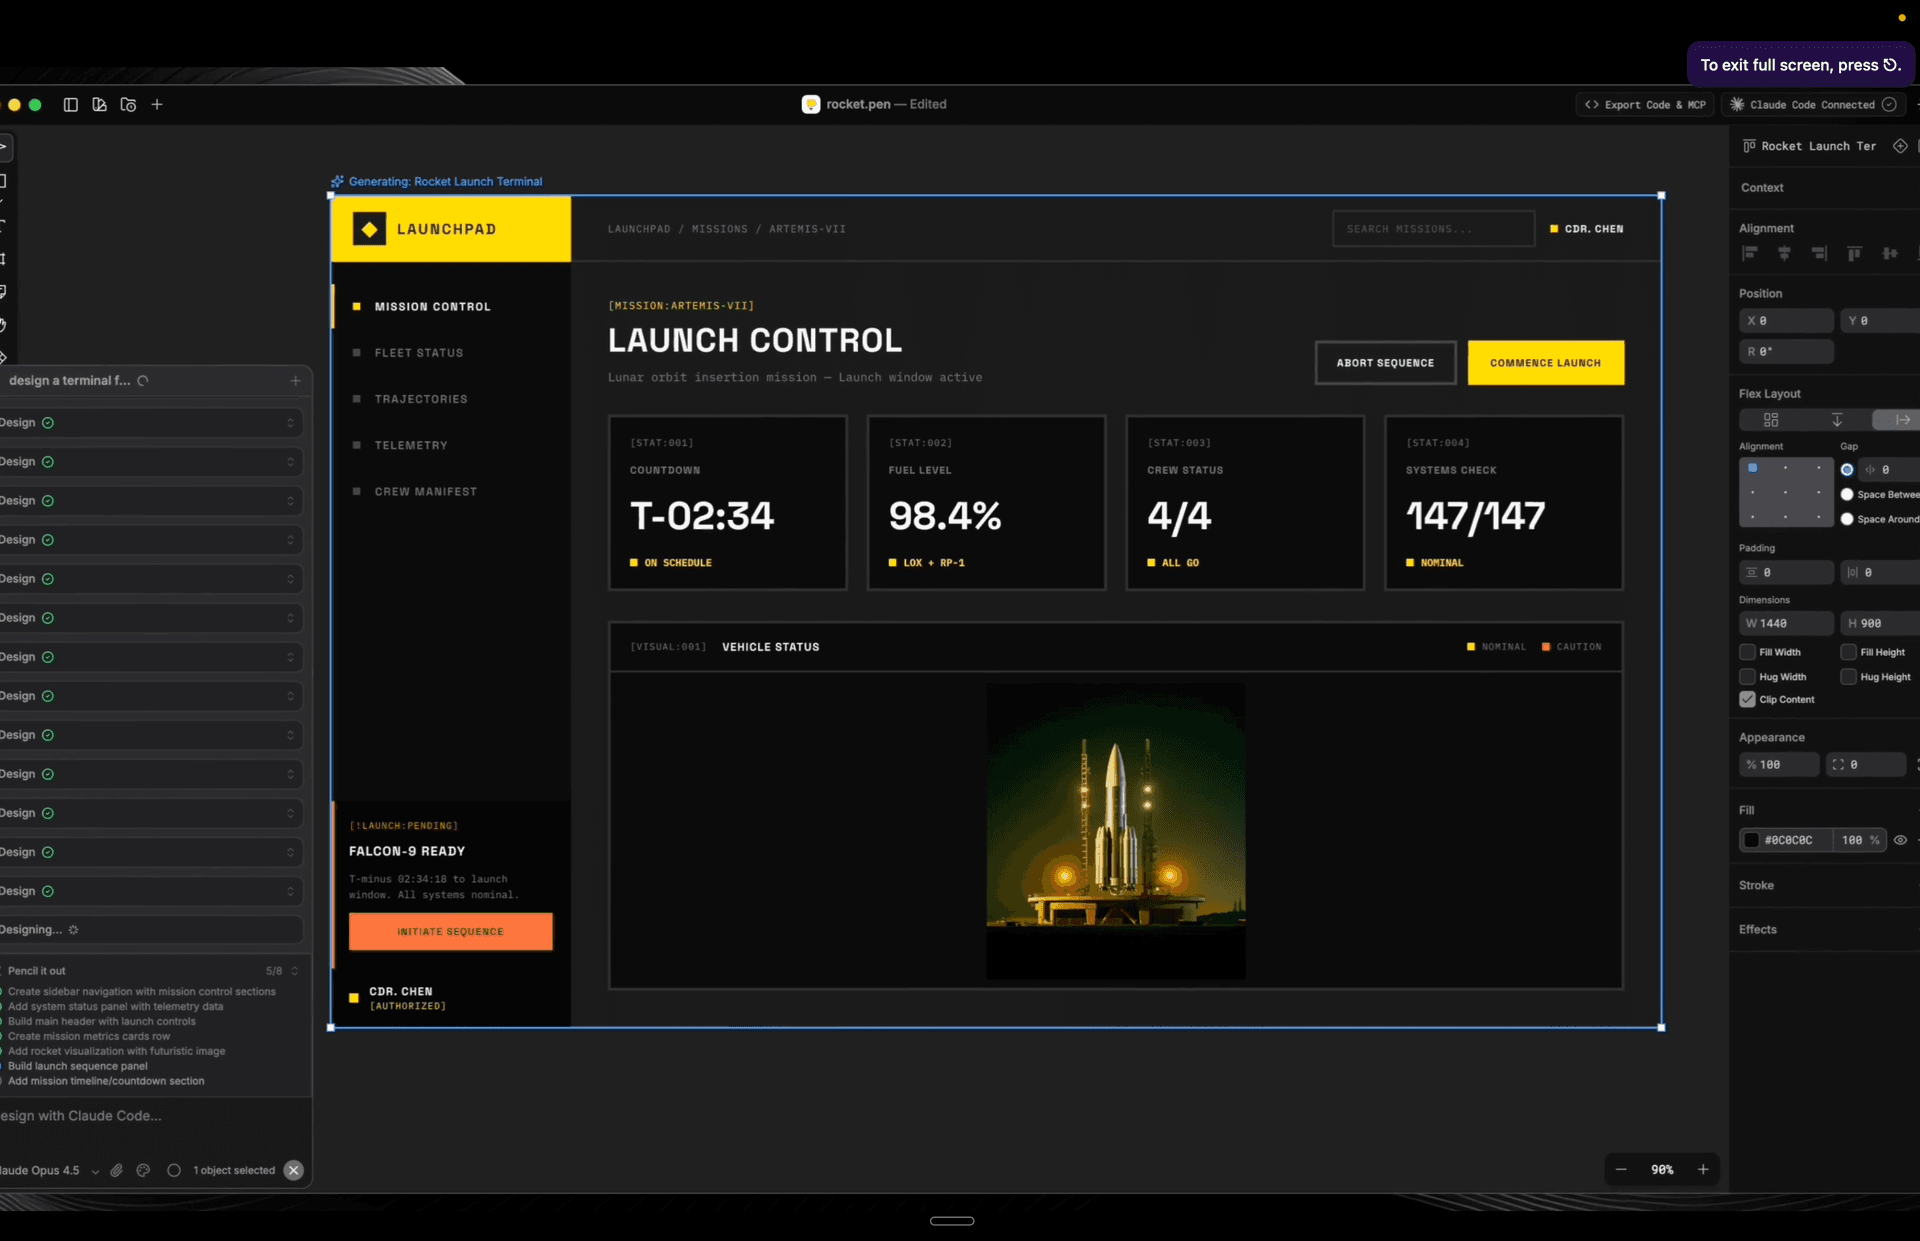Uncheck the Clip Content checkbox
The image size is (1920, 1241).
[1748, 700]
